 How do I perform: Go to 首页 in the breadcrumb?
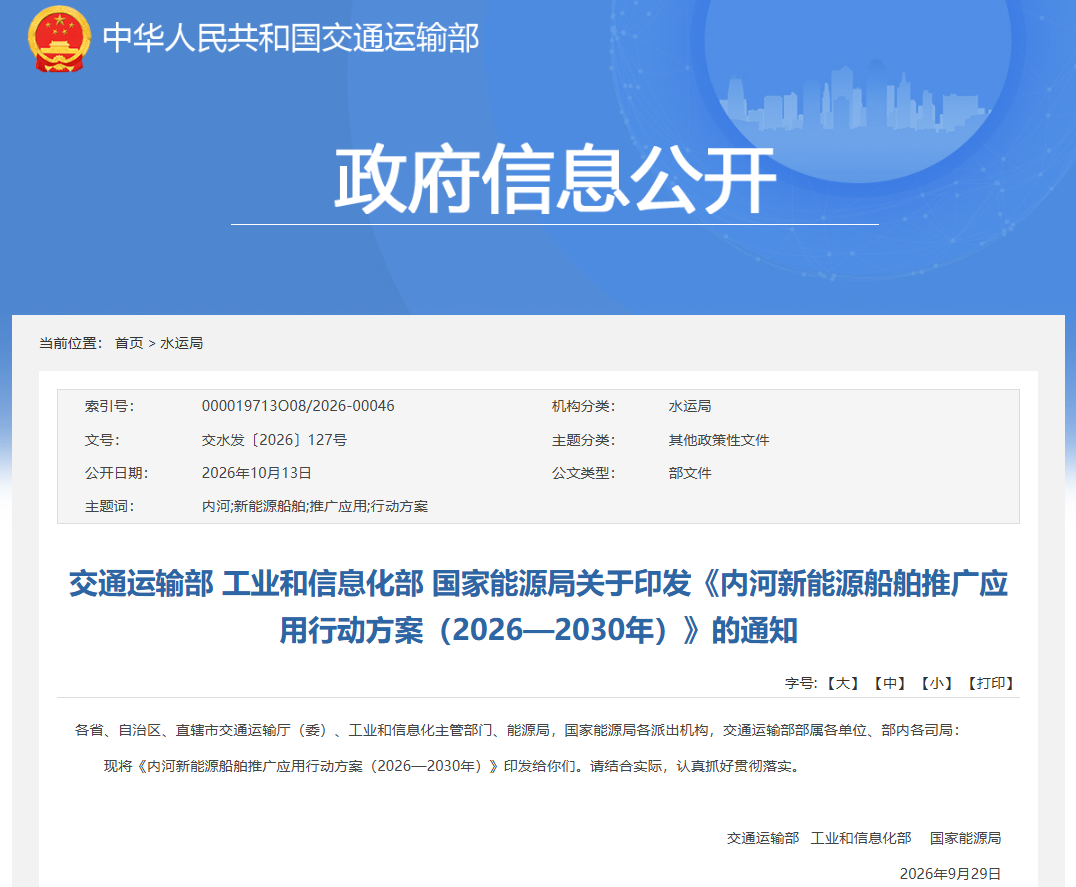[129, 343]
